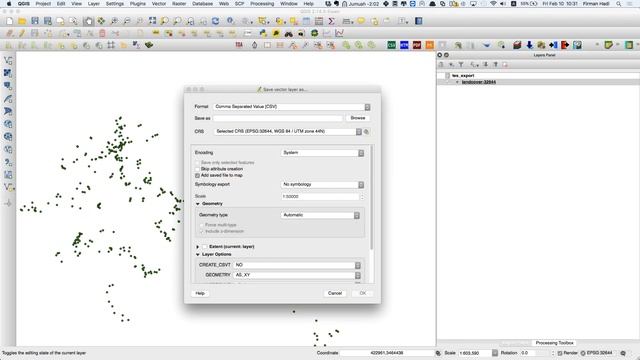Select the Zoom In magnifier
The width and height of the screenshot is (640, 360).
(x=114, y=21)
